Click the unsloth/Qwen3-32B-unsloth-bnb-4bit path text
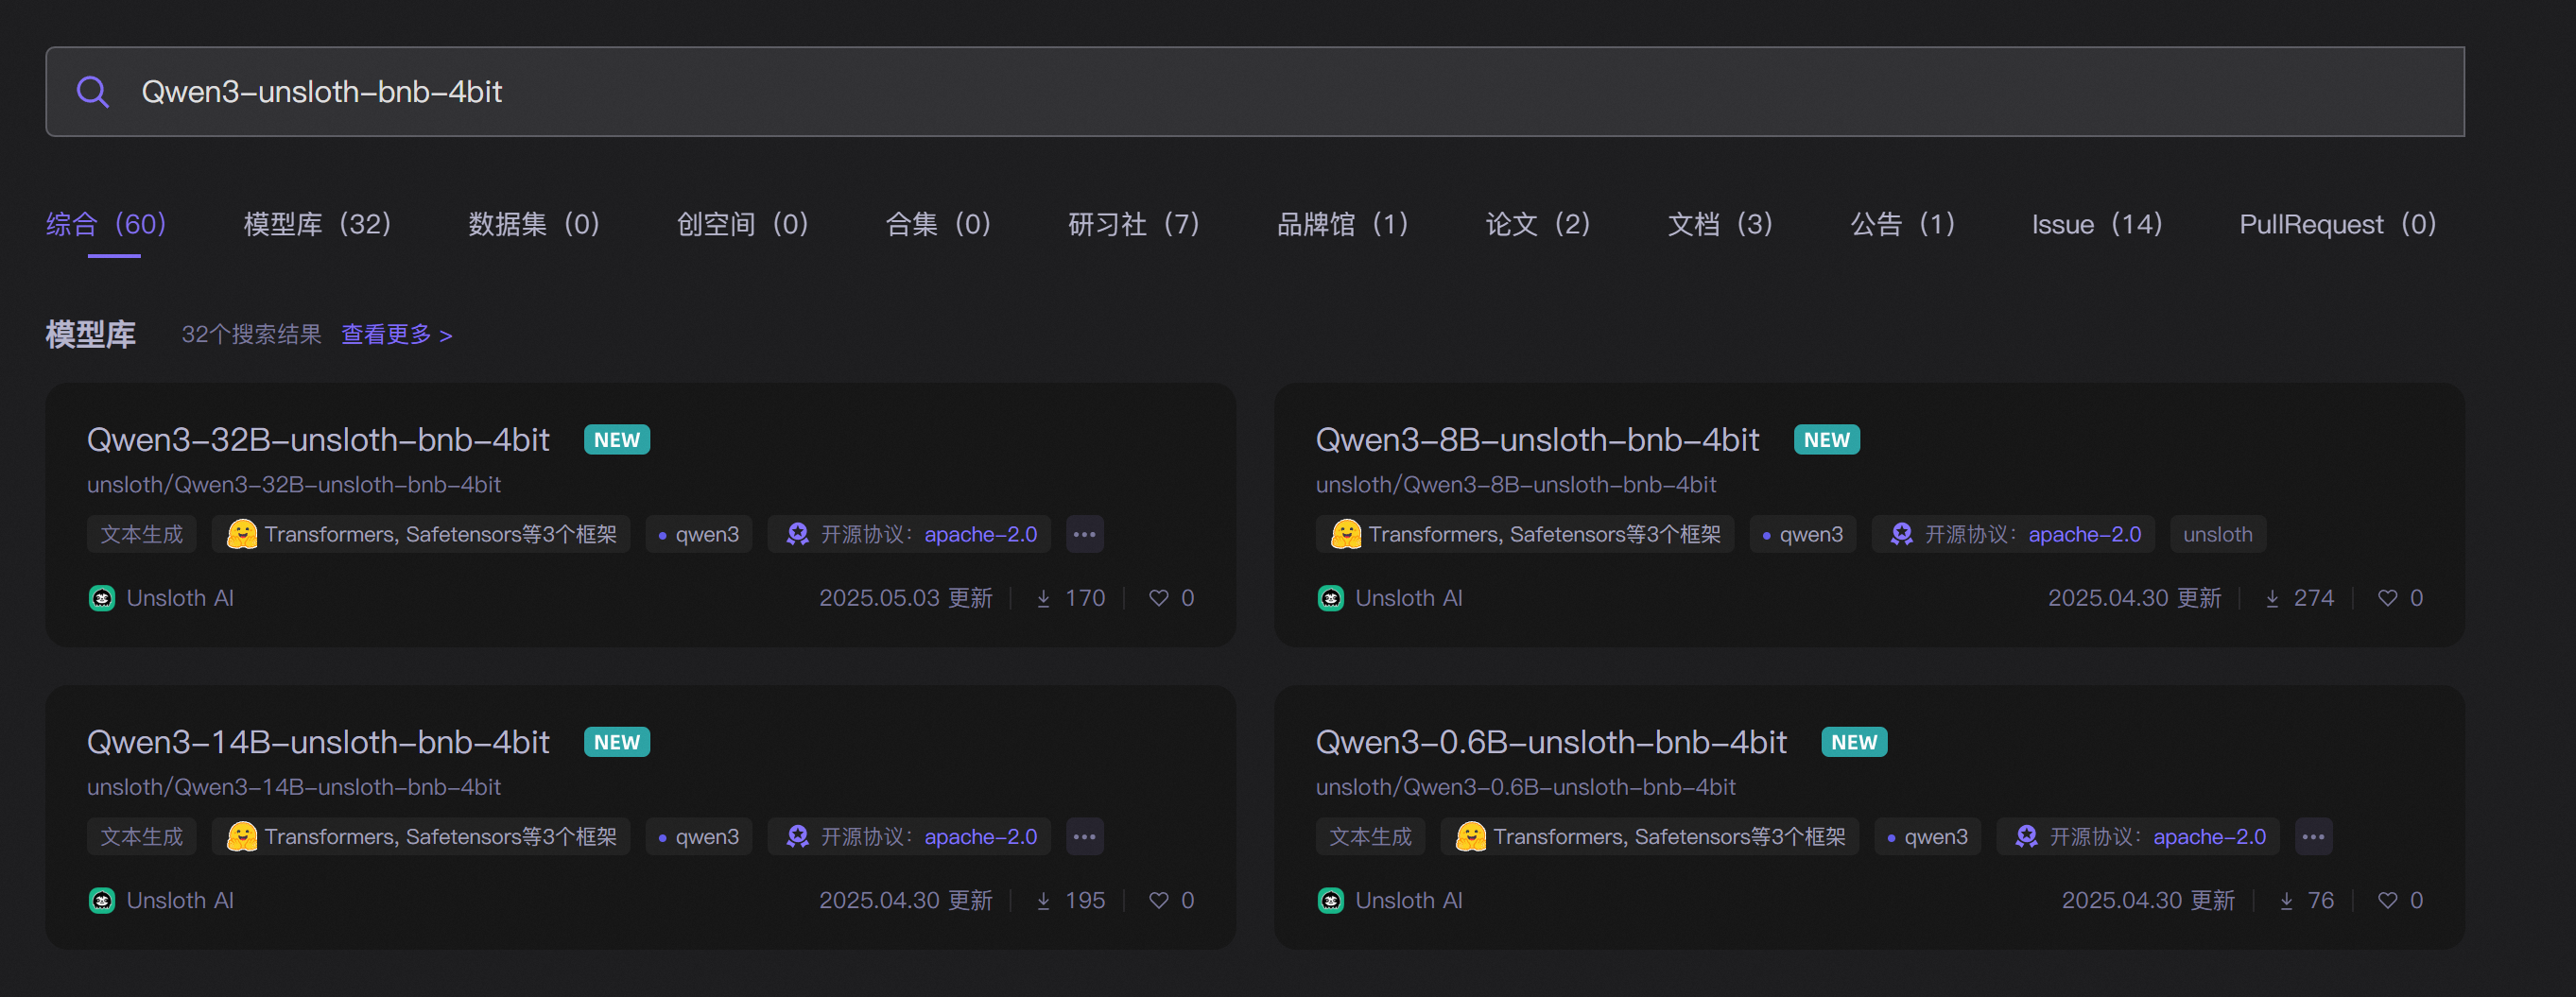 pyautogui.click(x=294, y=484)
